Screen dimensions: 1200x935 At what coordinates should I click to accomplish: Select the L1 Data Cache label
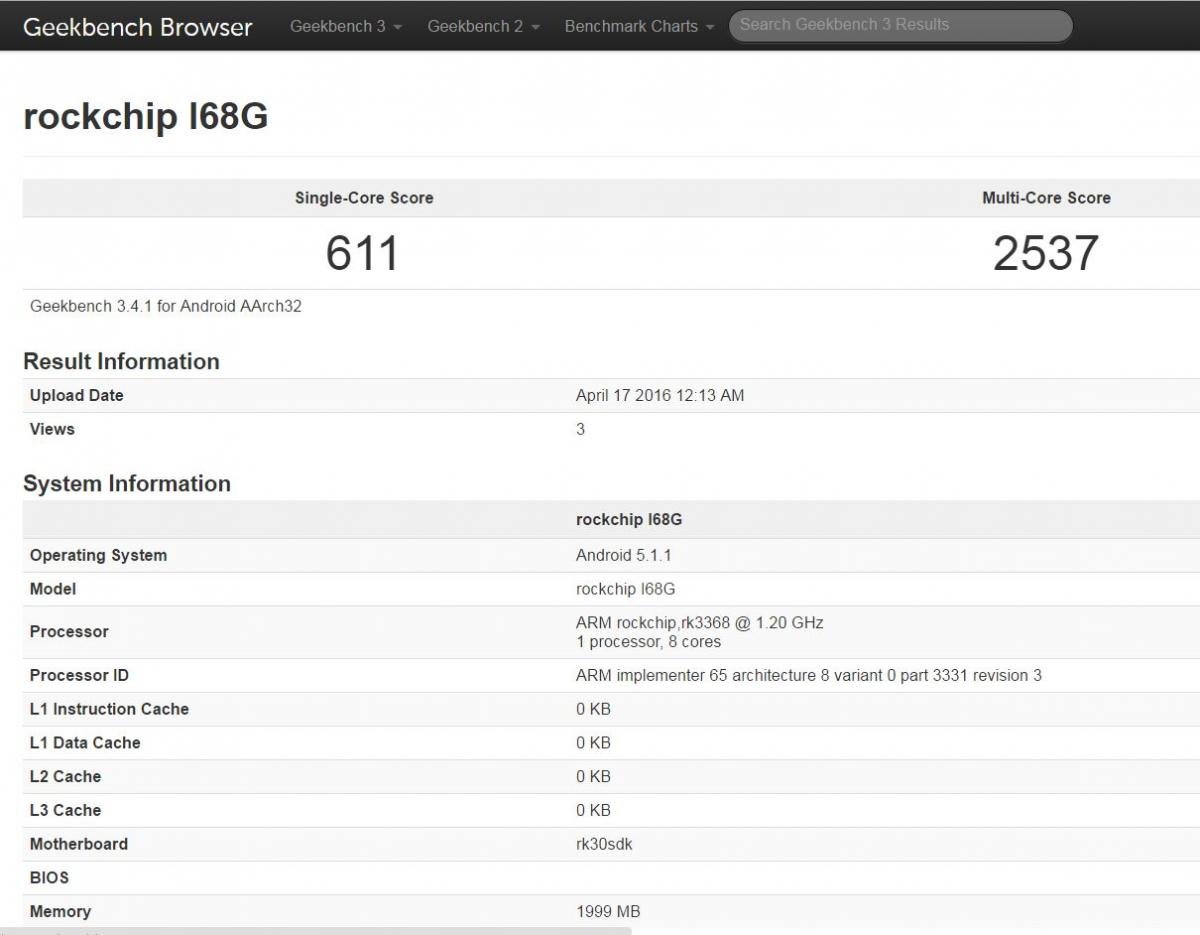point(85,743)
